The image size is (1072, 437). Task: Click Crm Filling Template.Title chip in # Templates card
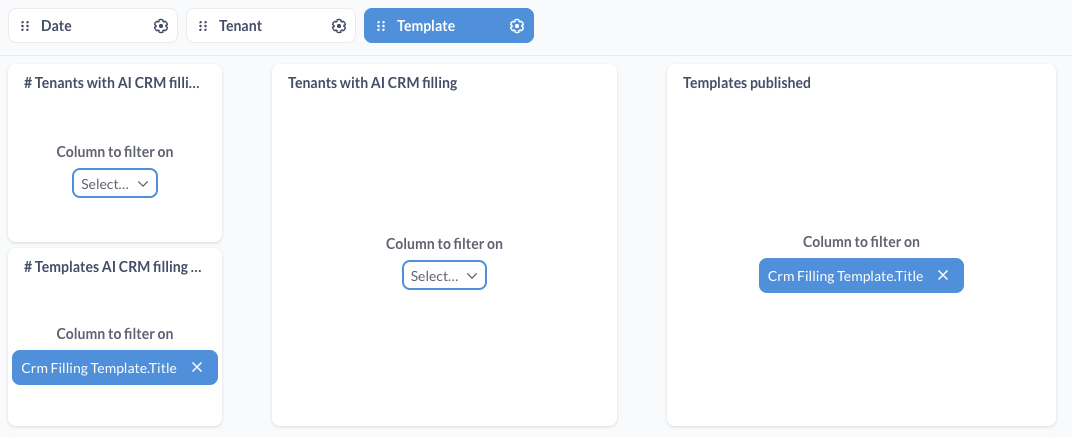click(x=99, y=368)
